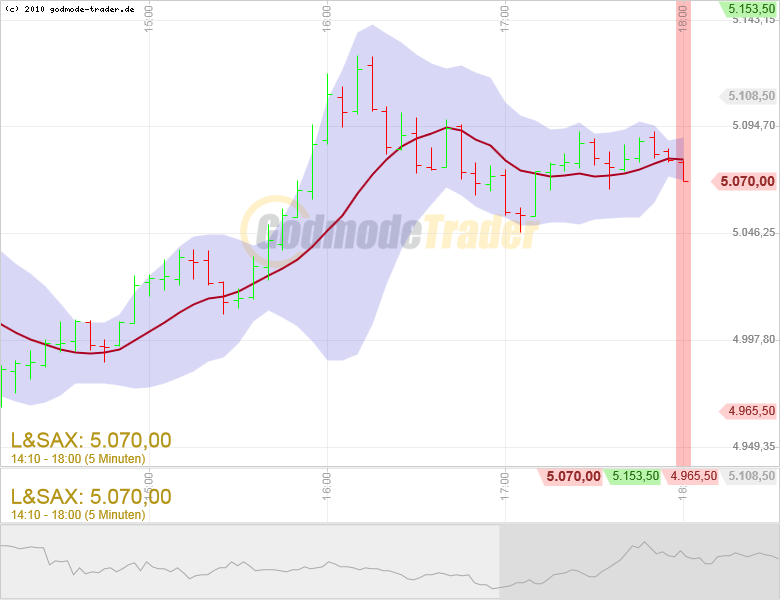Select the red 5.070,00 current price tag on the price axis
The height and width of the screenshot is (600, 780).
(x=744, y=181)
